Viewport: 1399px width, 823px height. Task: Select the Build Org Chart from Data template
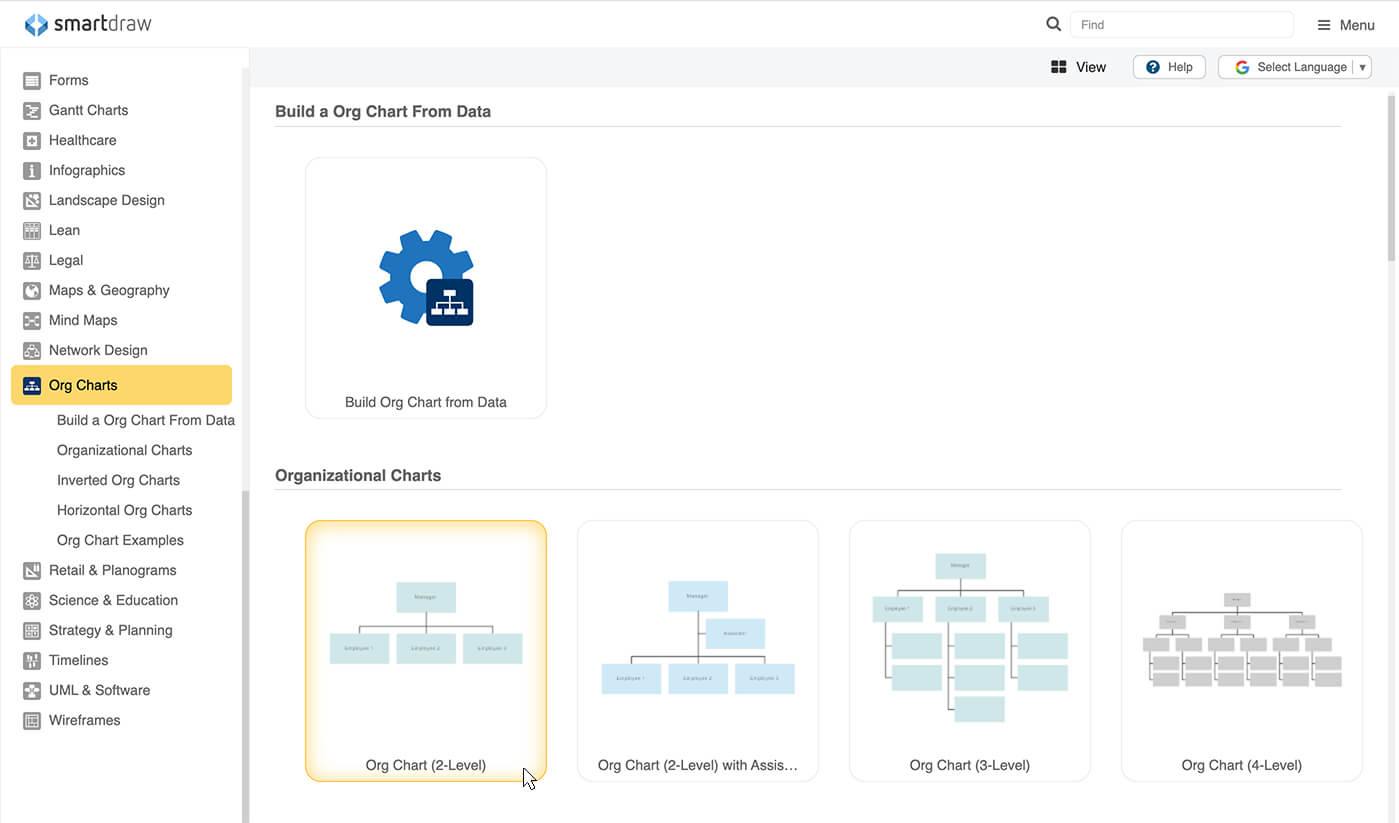pos(426,288)
